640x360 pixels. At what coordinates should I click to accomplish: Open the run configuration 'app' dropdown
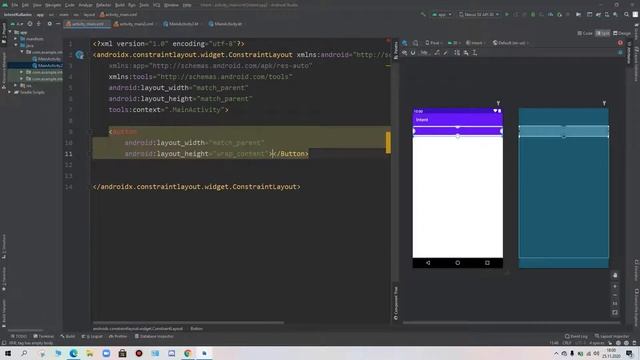pos(442,14)
